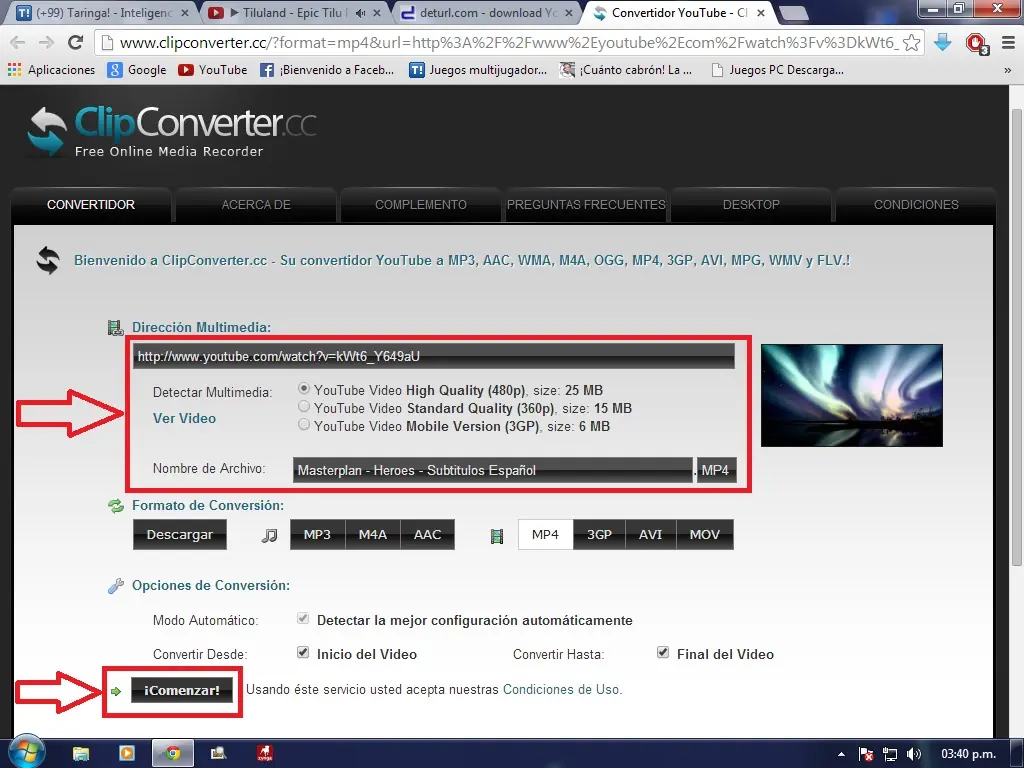Open the DESKTOP site tab
The height and width of the screenshot is (768, 1024).
[x=751, y=204]
